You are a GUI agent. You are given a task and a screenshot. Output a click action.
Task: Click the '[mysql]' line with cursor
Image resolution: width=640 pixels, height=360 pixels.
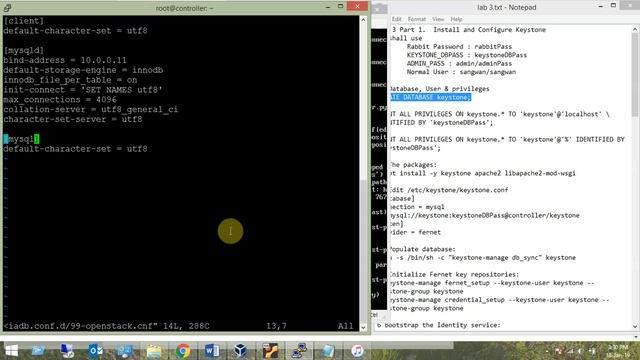tap(21, 139)
